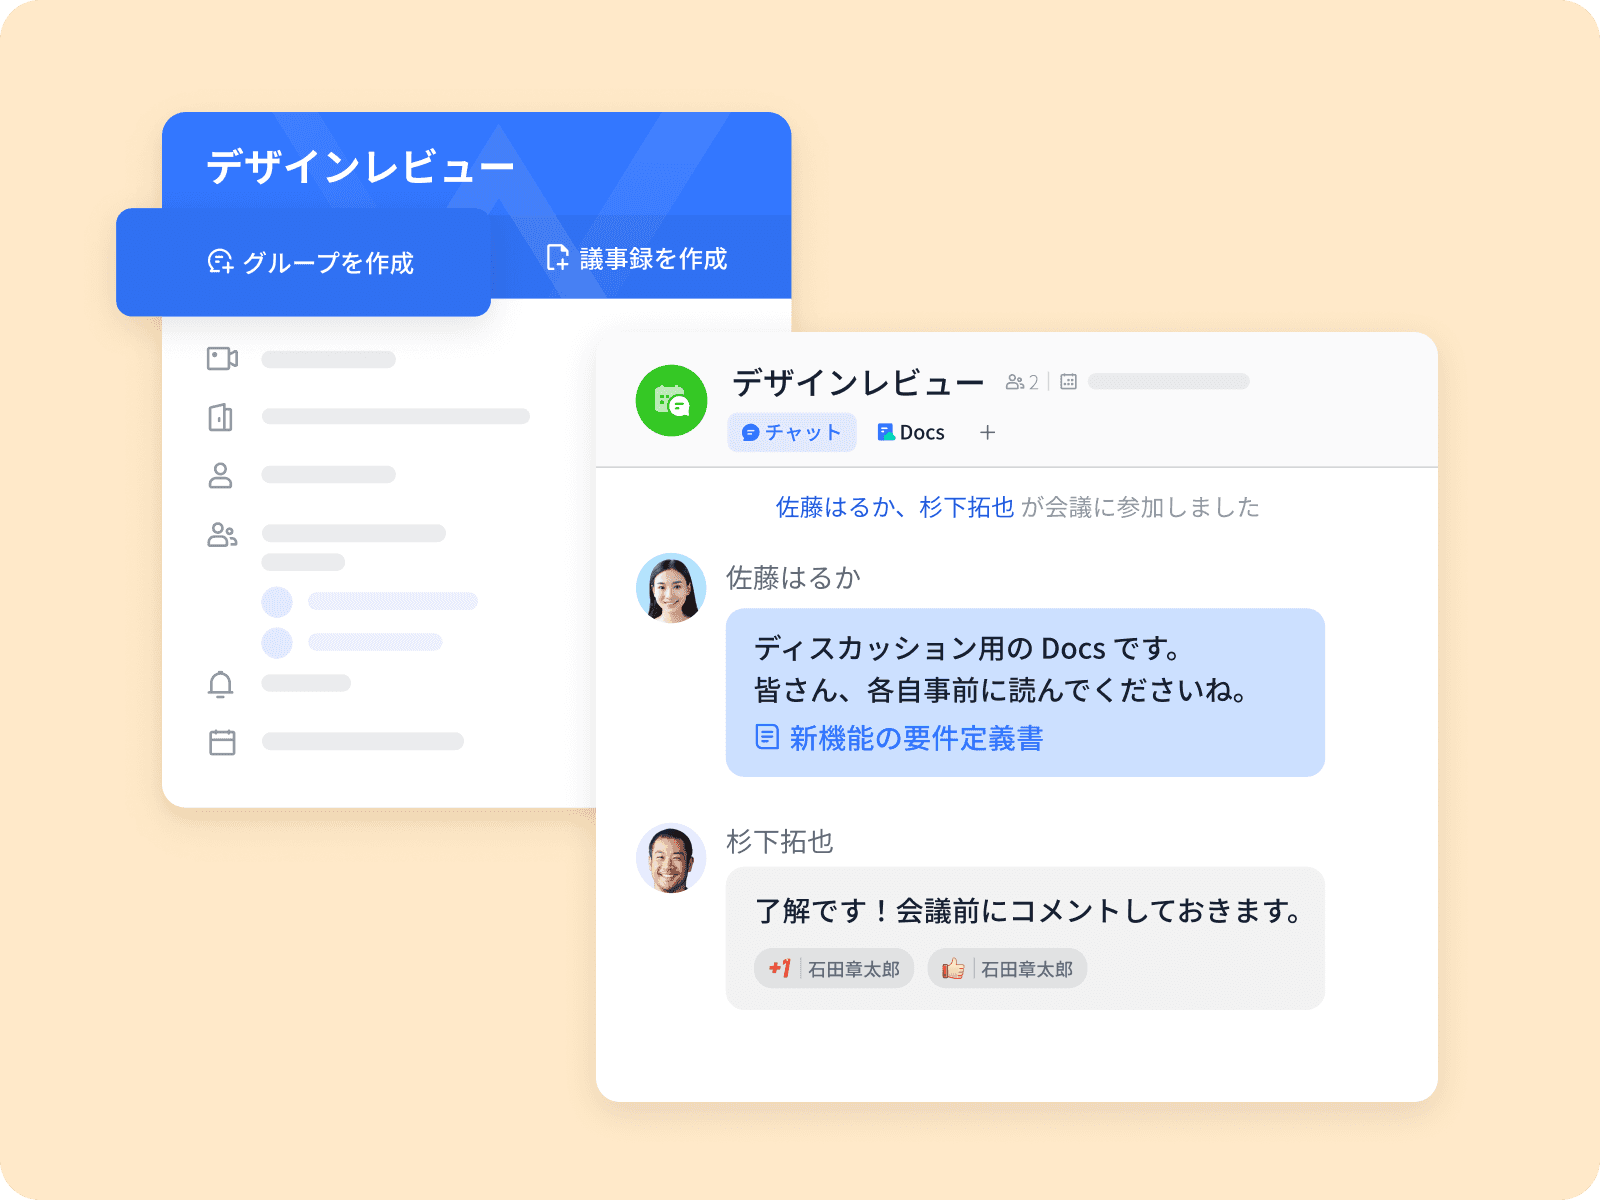Click the meeting room door icon

[221, 417]
